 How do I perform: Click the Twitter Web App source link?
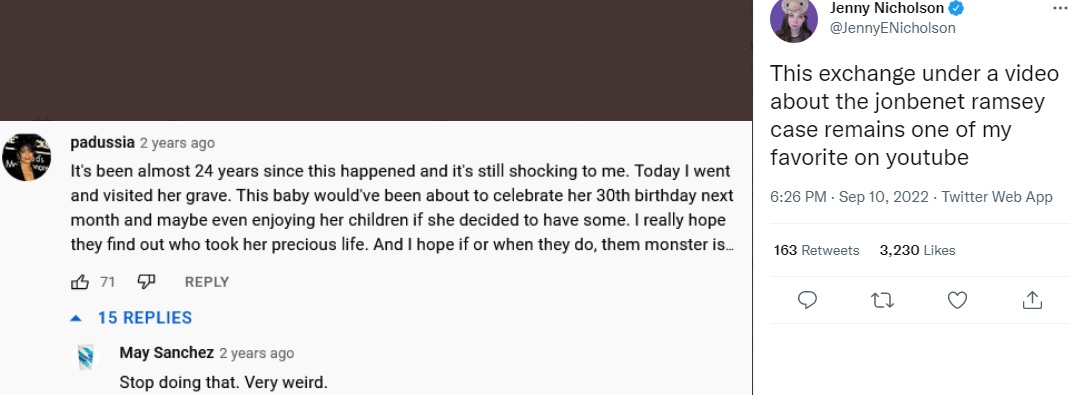[x=997, y=197]
